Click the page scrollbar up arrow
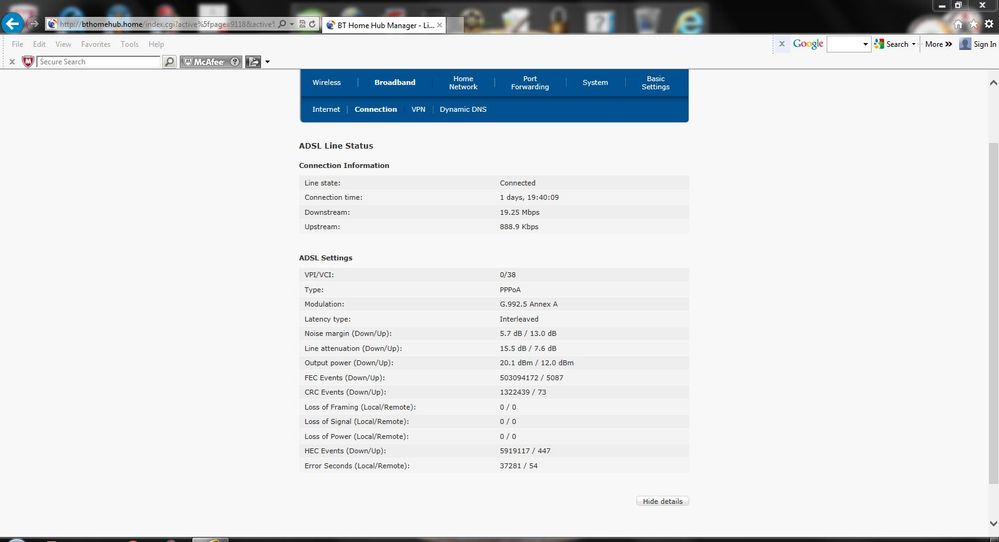The height and width of the screenshot is (542, 999). (993, 83)
